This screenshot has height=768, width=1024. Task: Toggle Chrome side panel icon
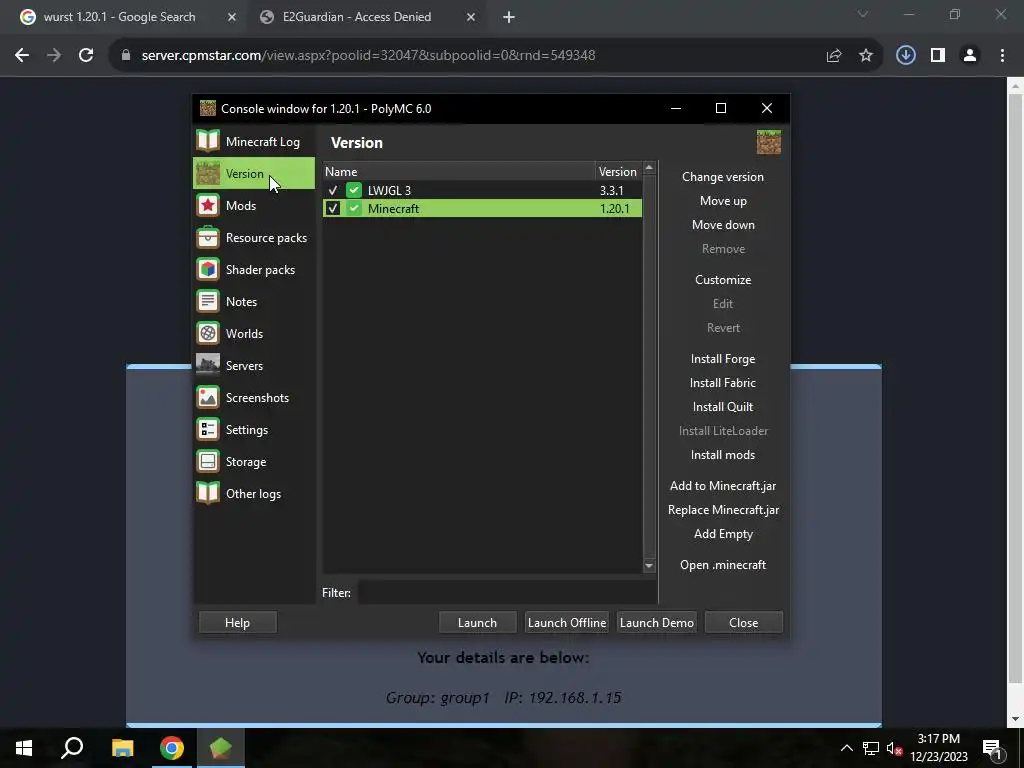938,56
